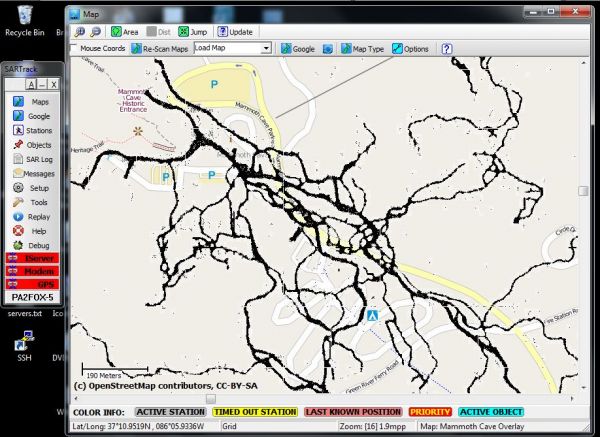600x437 pixels.
Task: Open the SAR Log
Action: pyautogui.click(x=32, y=159)
